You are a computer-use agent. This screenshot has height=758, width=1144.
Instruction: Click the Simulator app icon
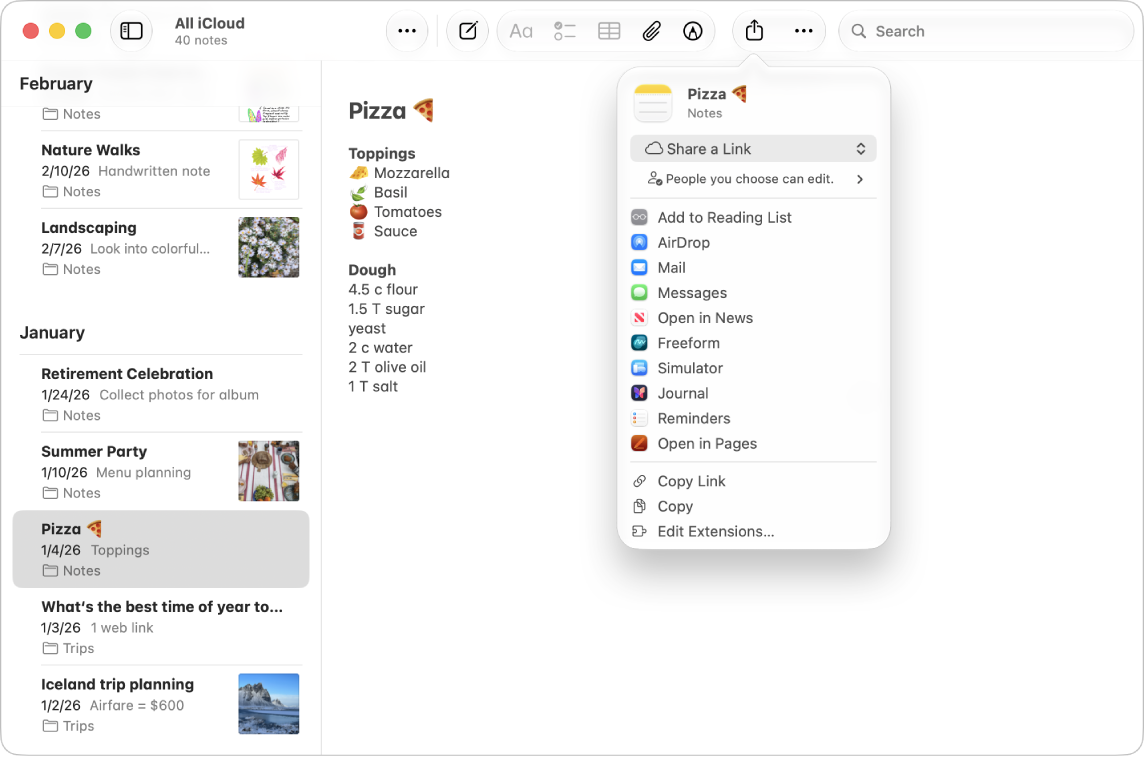pos(639,368)
